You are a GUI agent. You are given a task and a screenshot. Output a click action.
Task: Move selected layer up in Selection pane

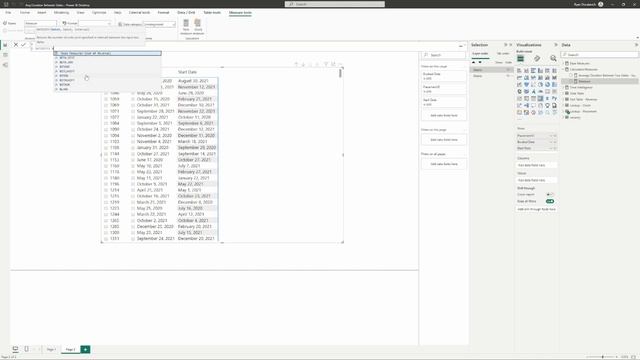point(473,62)
